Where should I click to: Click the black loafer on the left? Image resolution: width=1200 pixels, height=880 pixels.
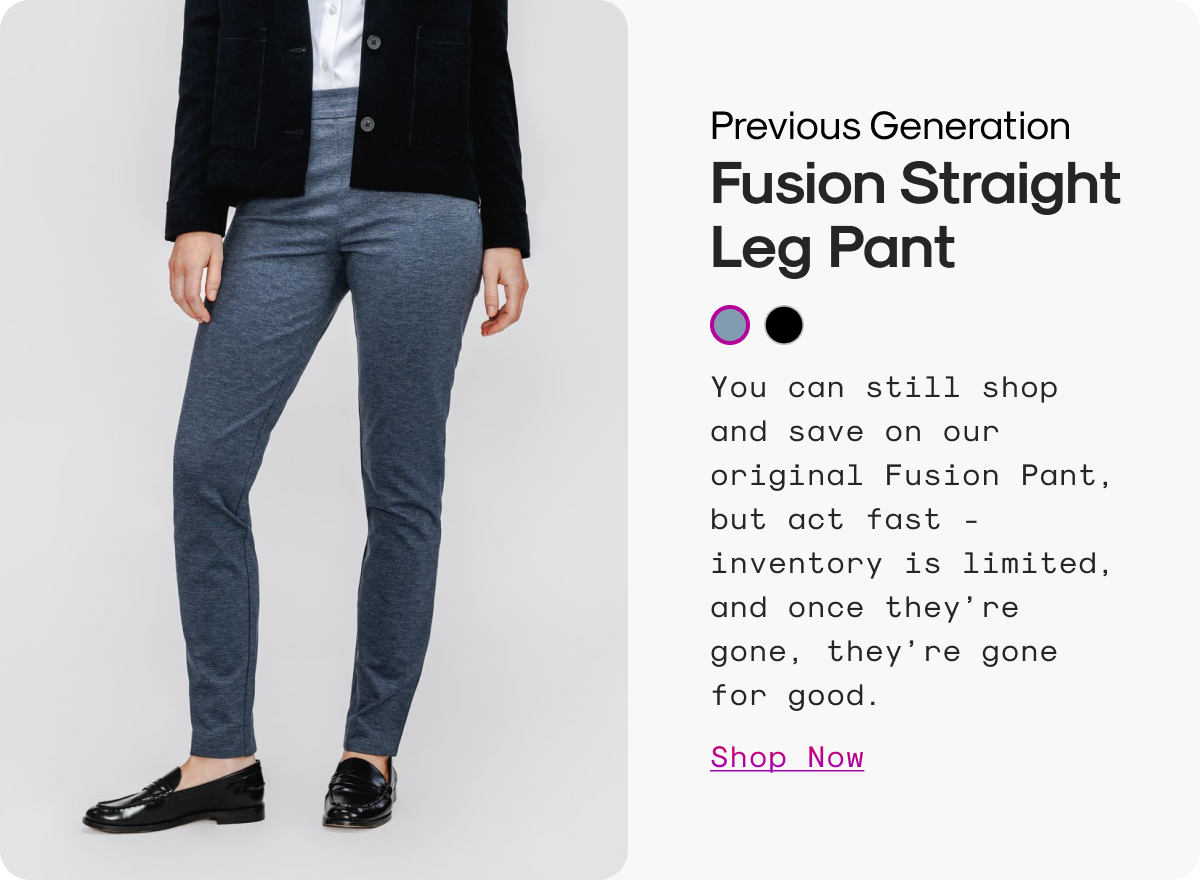[x=173, y=796]
